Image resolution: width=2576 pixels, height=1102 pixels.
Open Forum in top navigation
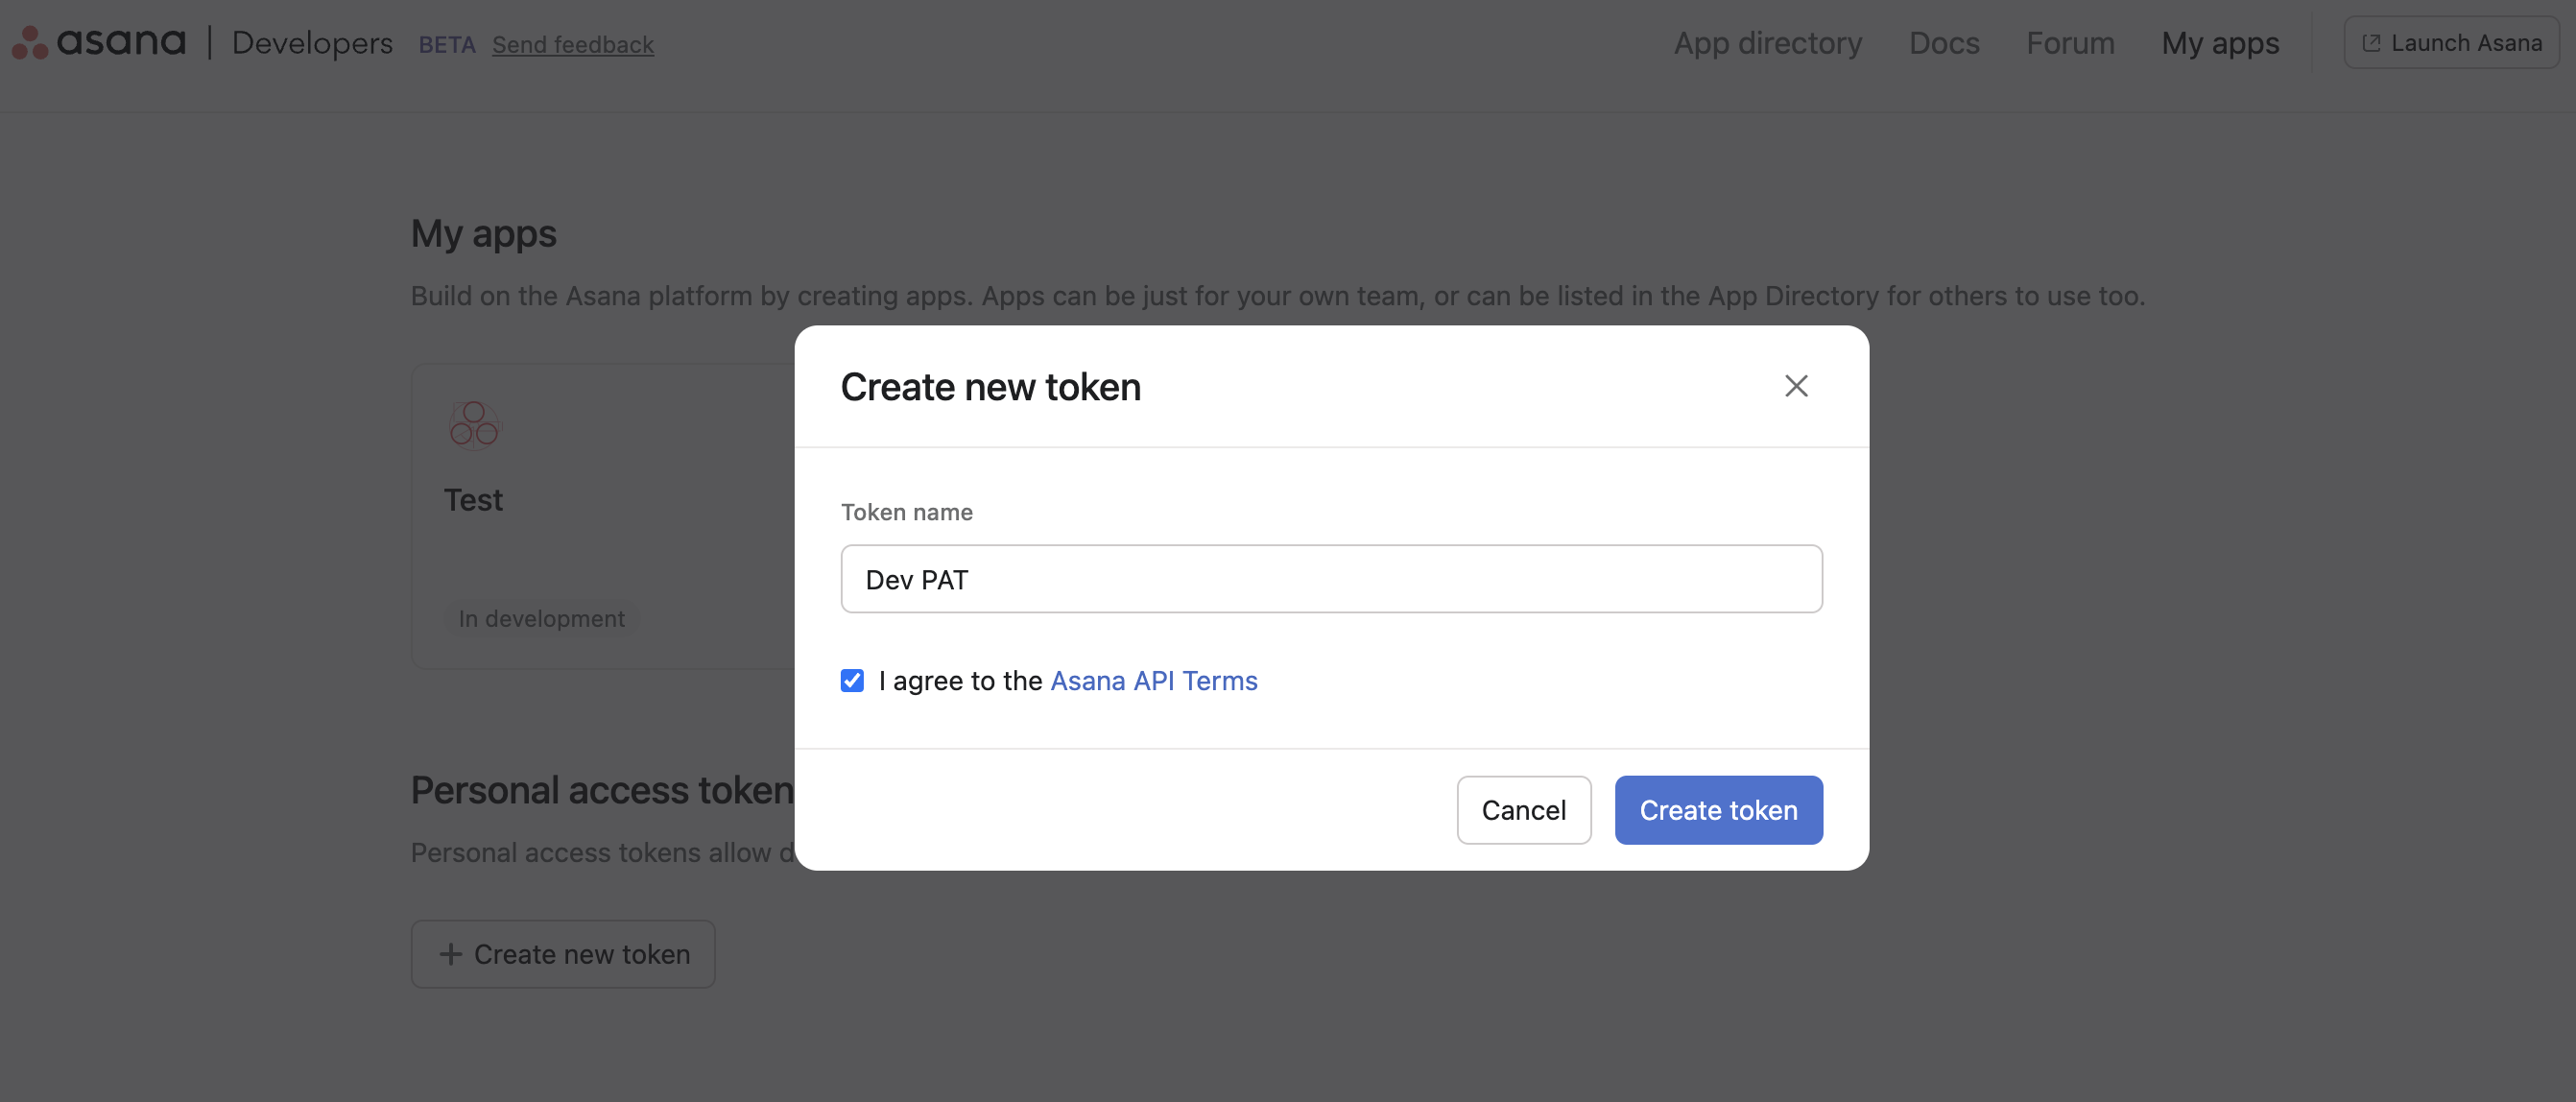tap(2070, 43)
